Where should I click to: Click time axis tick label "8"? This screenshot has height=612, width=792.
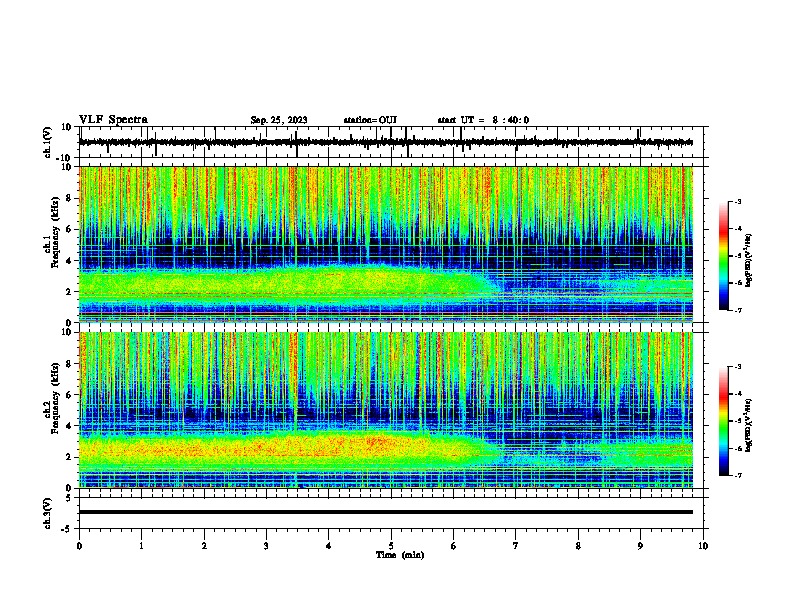pos(578,546)
